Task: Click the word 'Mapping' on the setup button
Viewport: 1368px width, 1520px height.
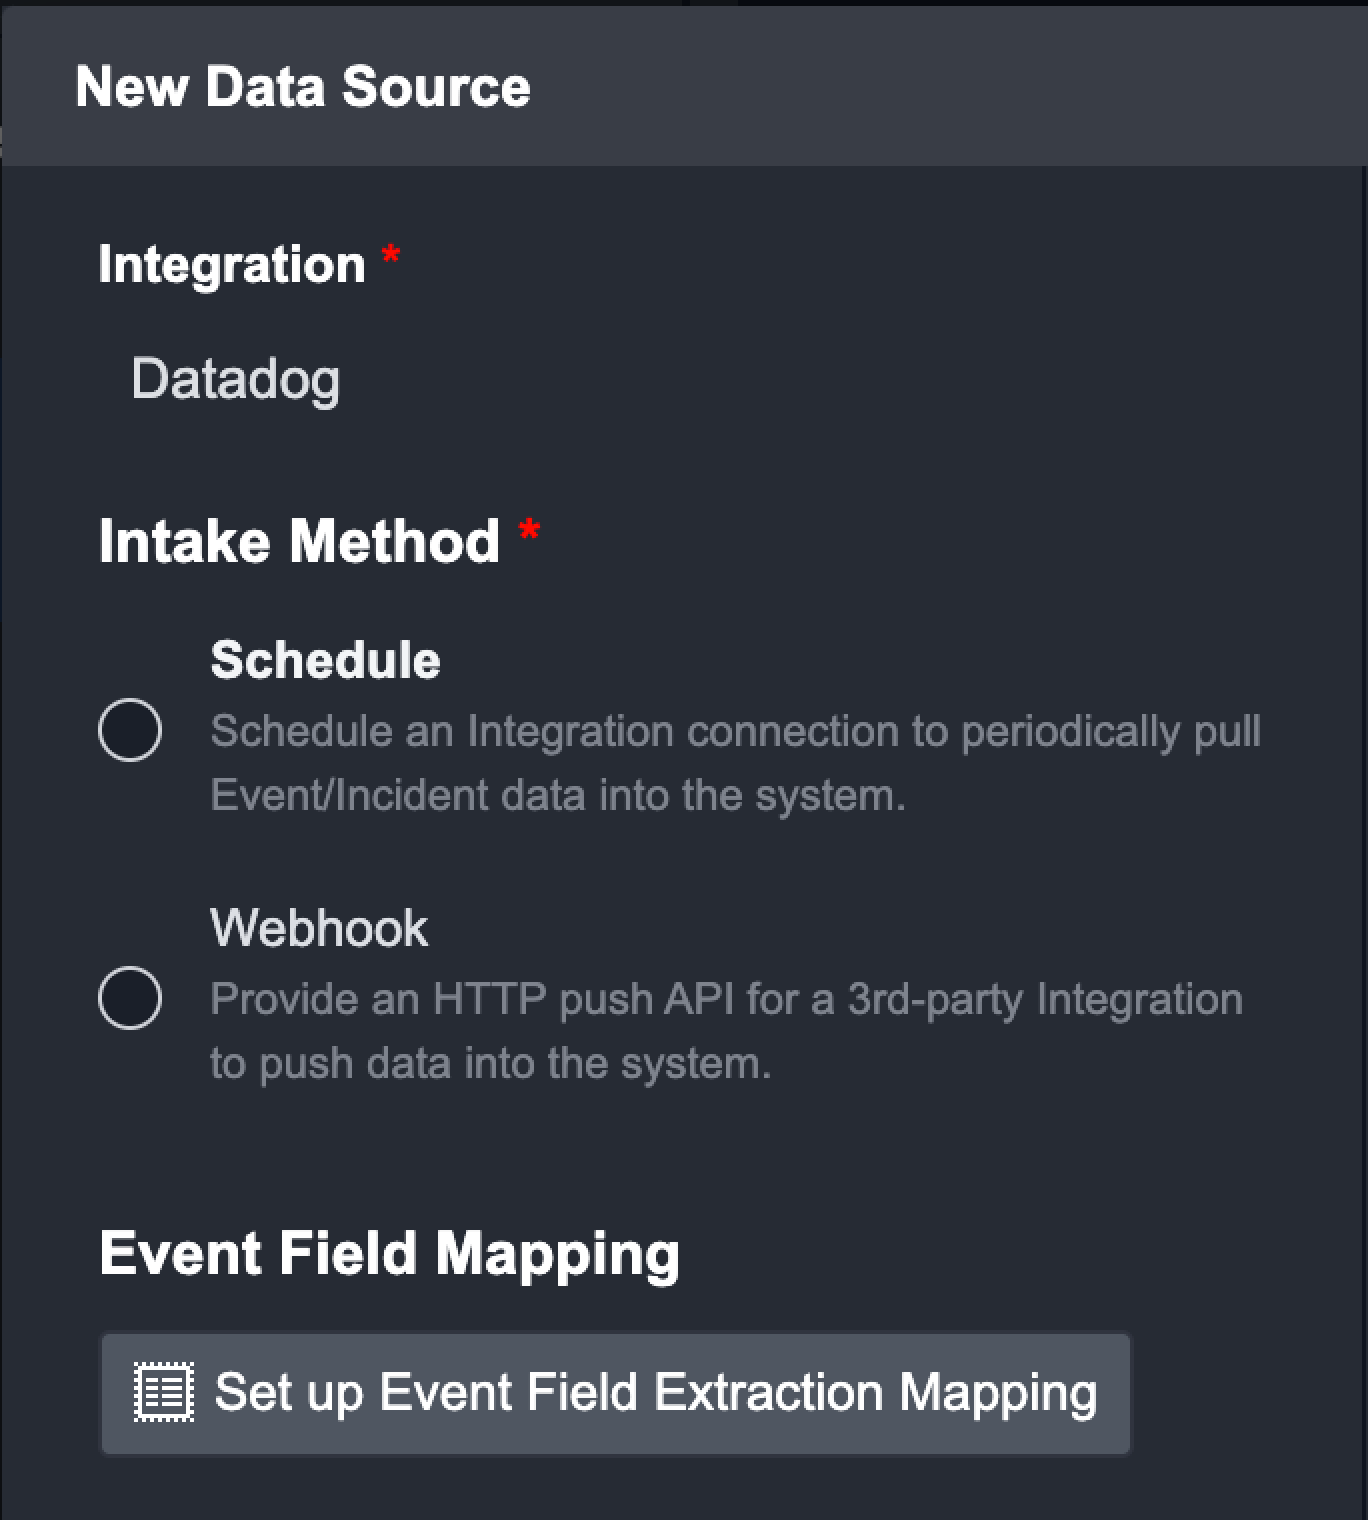Action: [998, 1393]
